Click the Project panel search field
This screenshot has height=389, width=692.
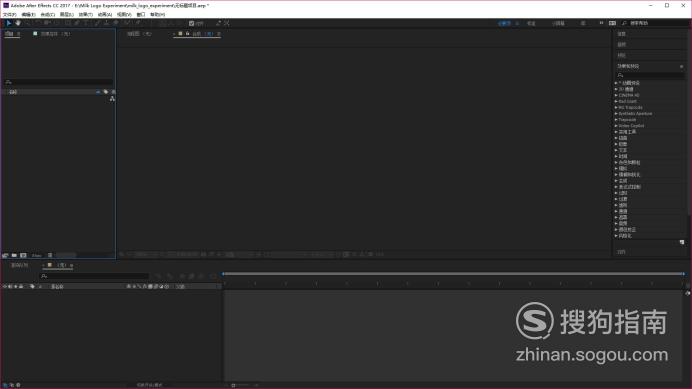pyautogui.click(x=58, y=82)
